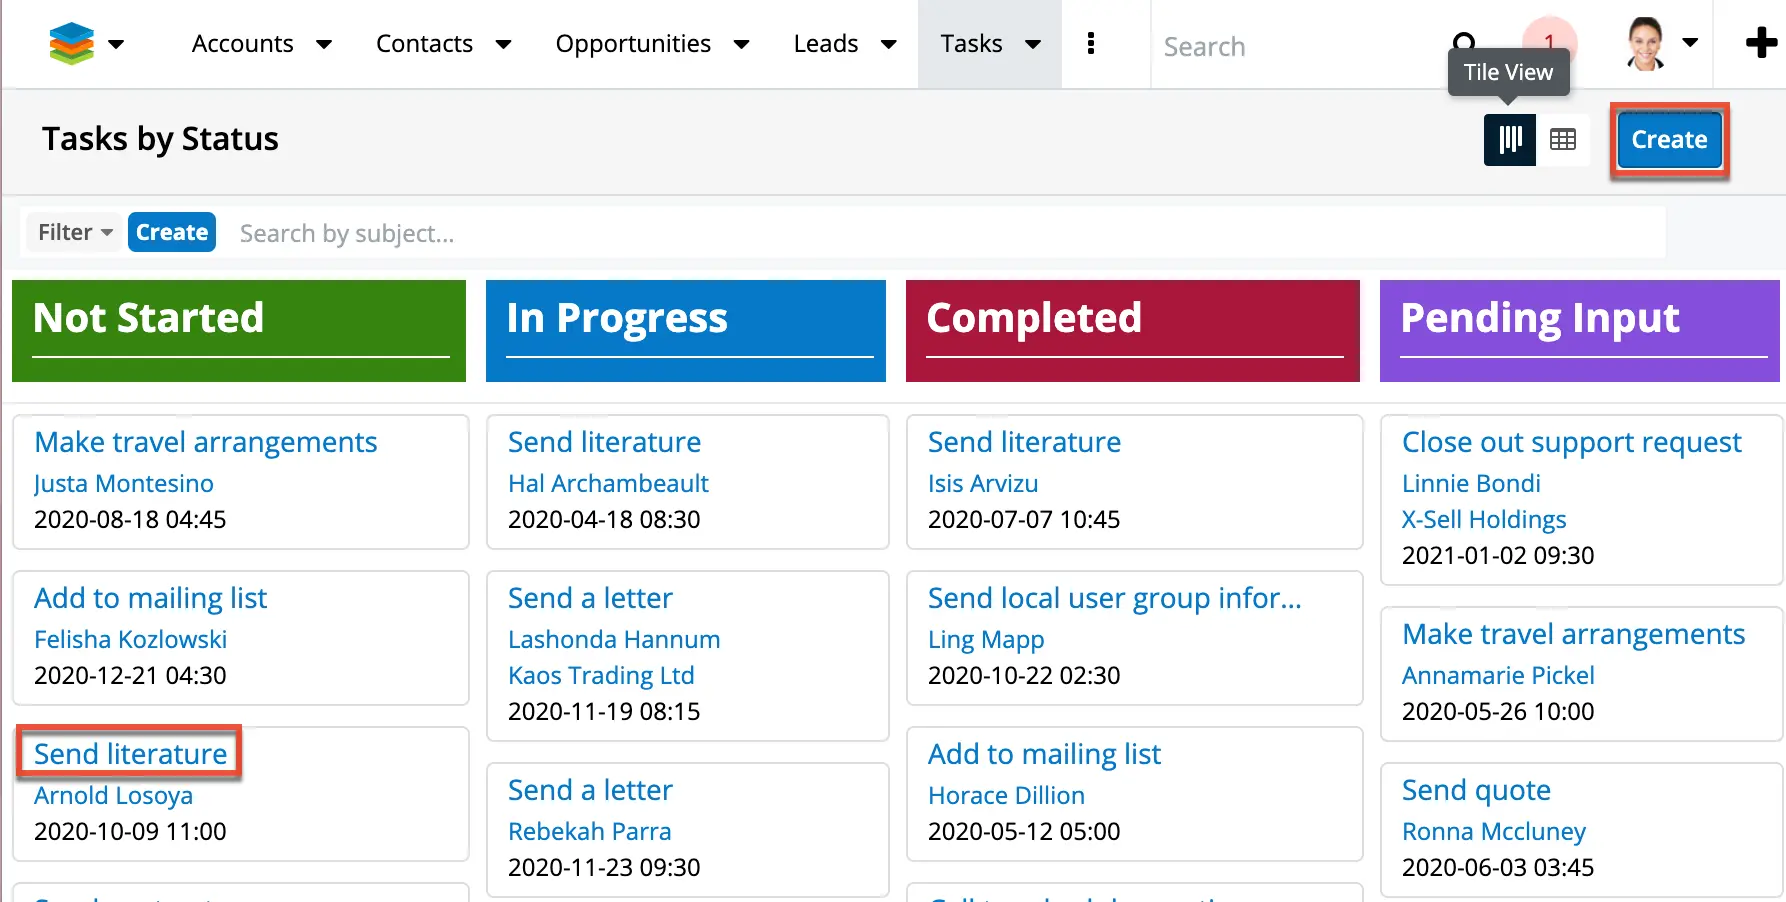Click the user avatar picture
The width and height of the screenshot is (1786, 902).
click(x=1645, y=44)
